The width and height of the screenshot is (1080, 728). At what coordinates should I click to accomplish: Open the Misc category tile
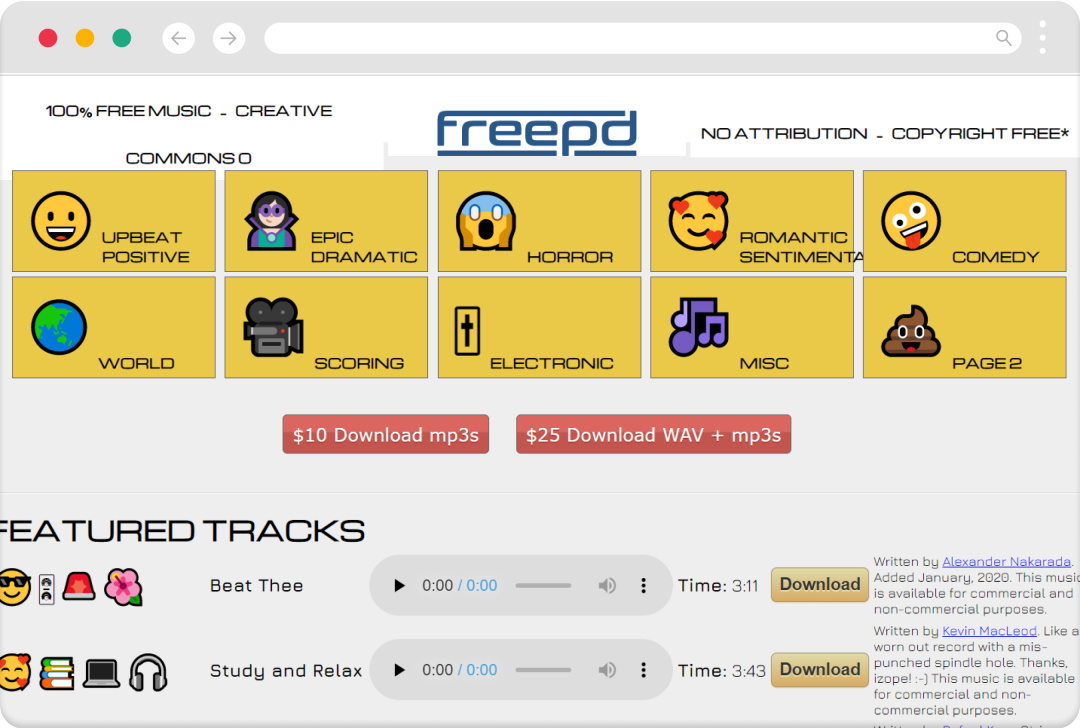[x=751, y=327]
